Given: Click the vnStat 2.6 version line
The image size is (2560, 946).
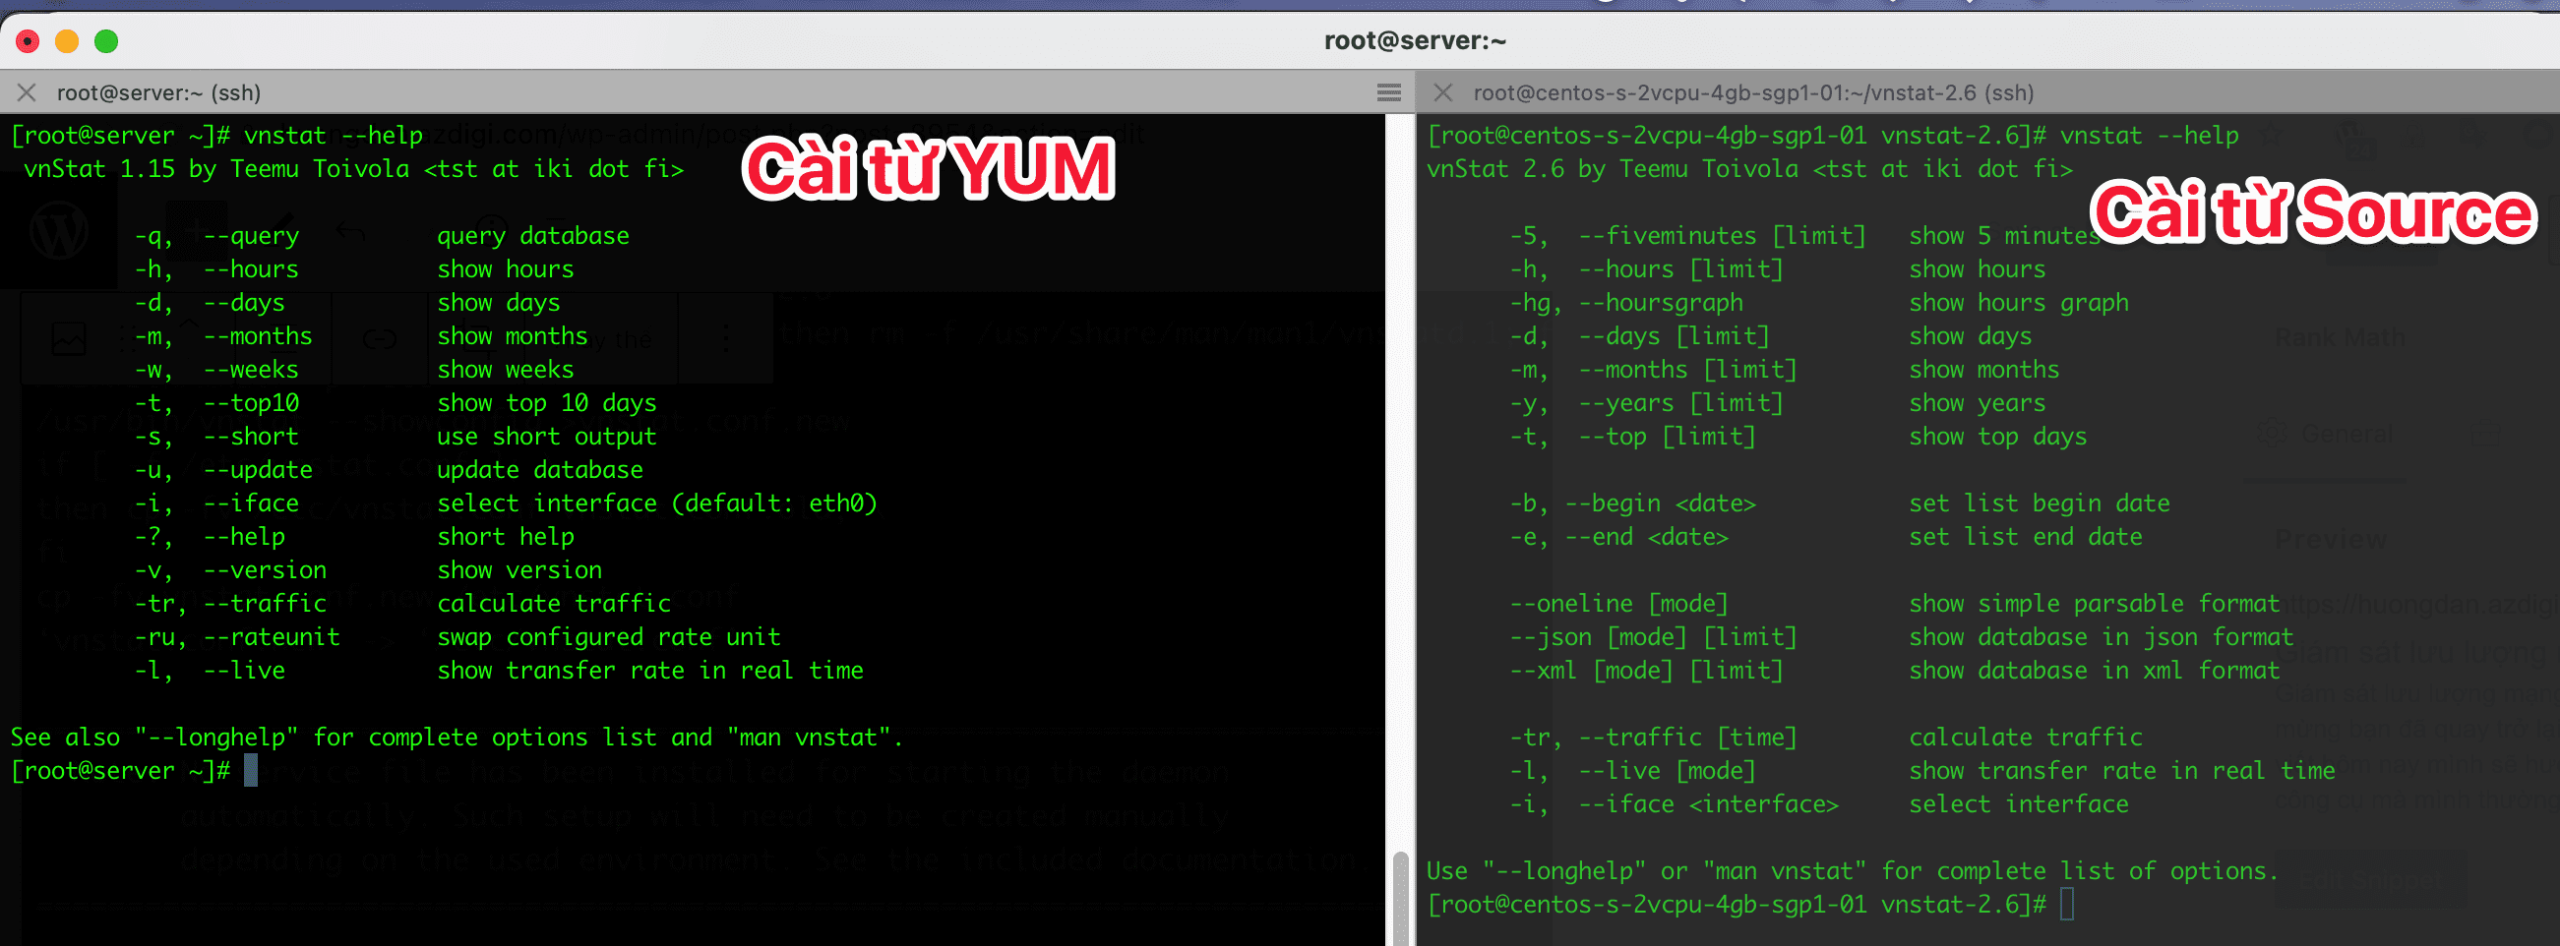Looking at the screenshot, I should 1749,169.
